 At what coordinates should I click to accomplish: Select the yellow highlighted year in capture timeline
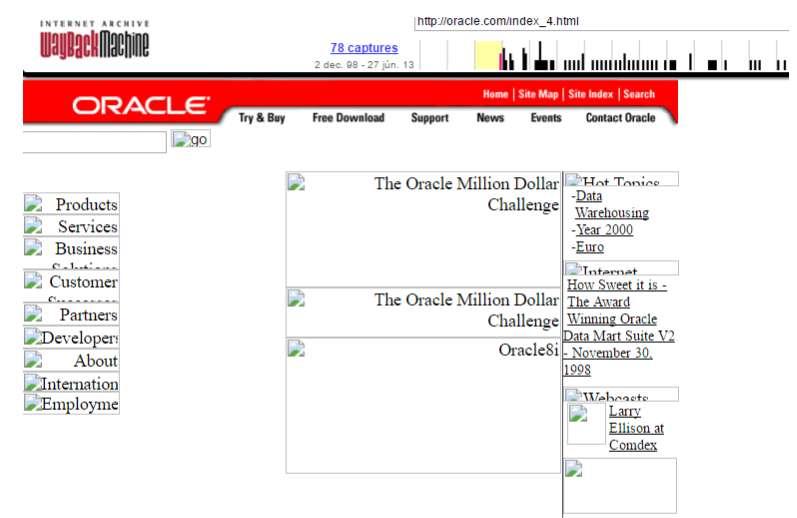pos(488,56)
